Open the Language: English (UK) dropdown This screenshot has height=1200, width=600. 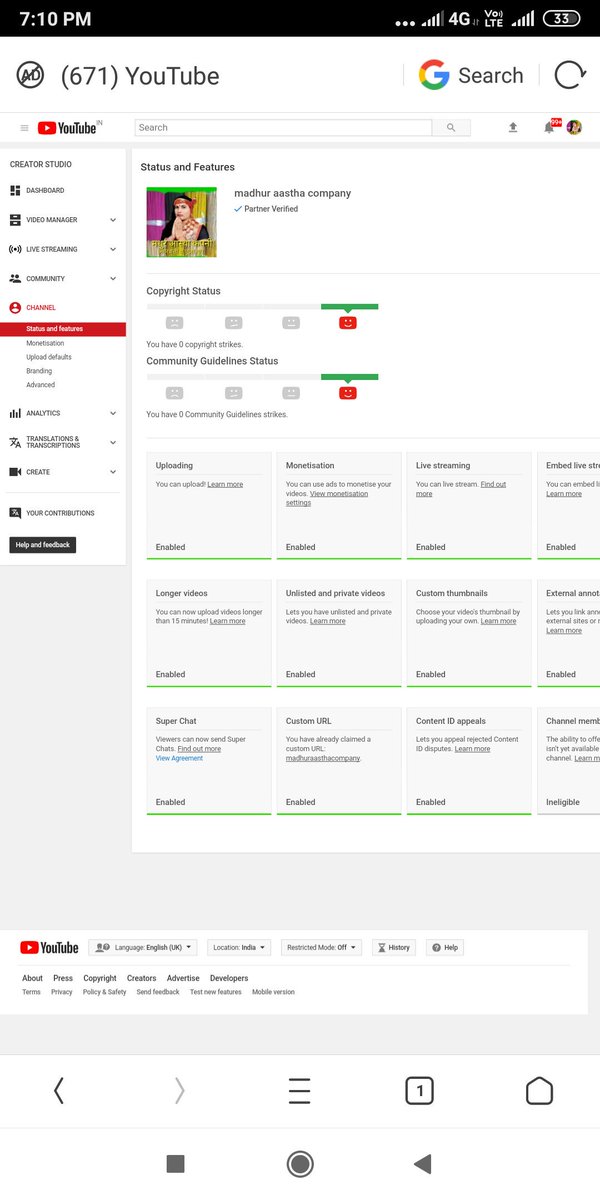(143, 947)
